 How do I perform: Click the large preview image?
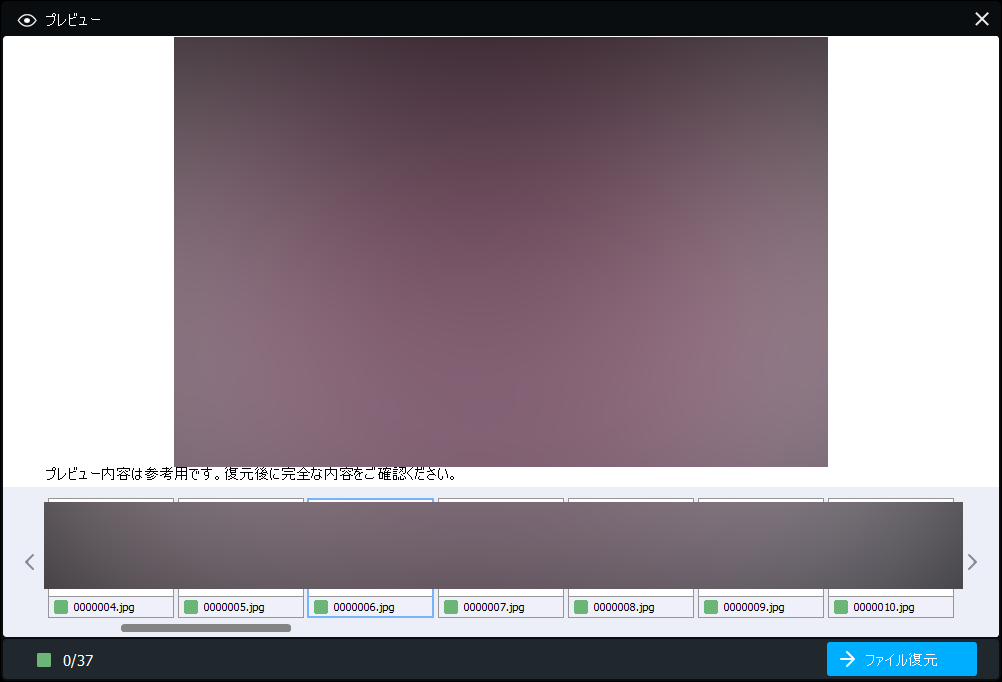pos(500,251)
